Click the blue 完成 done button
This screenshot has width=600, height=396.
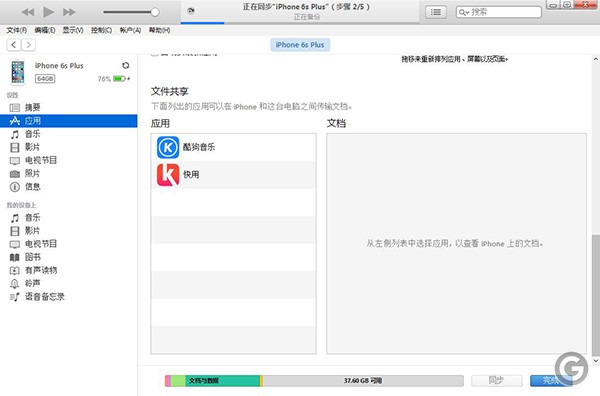click(551, 380)
